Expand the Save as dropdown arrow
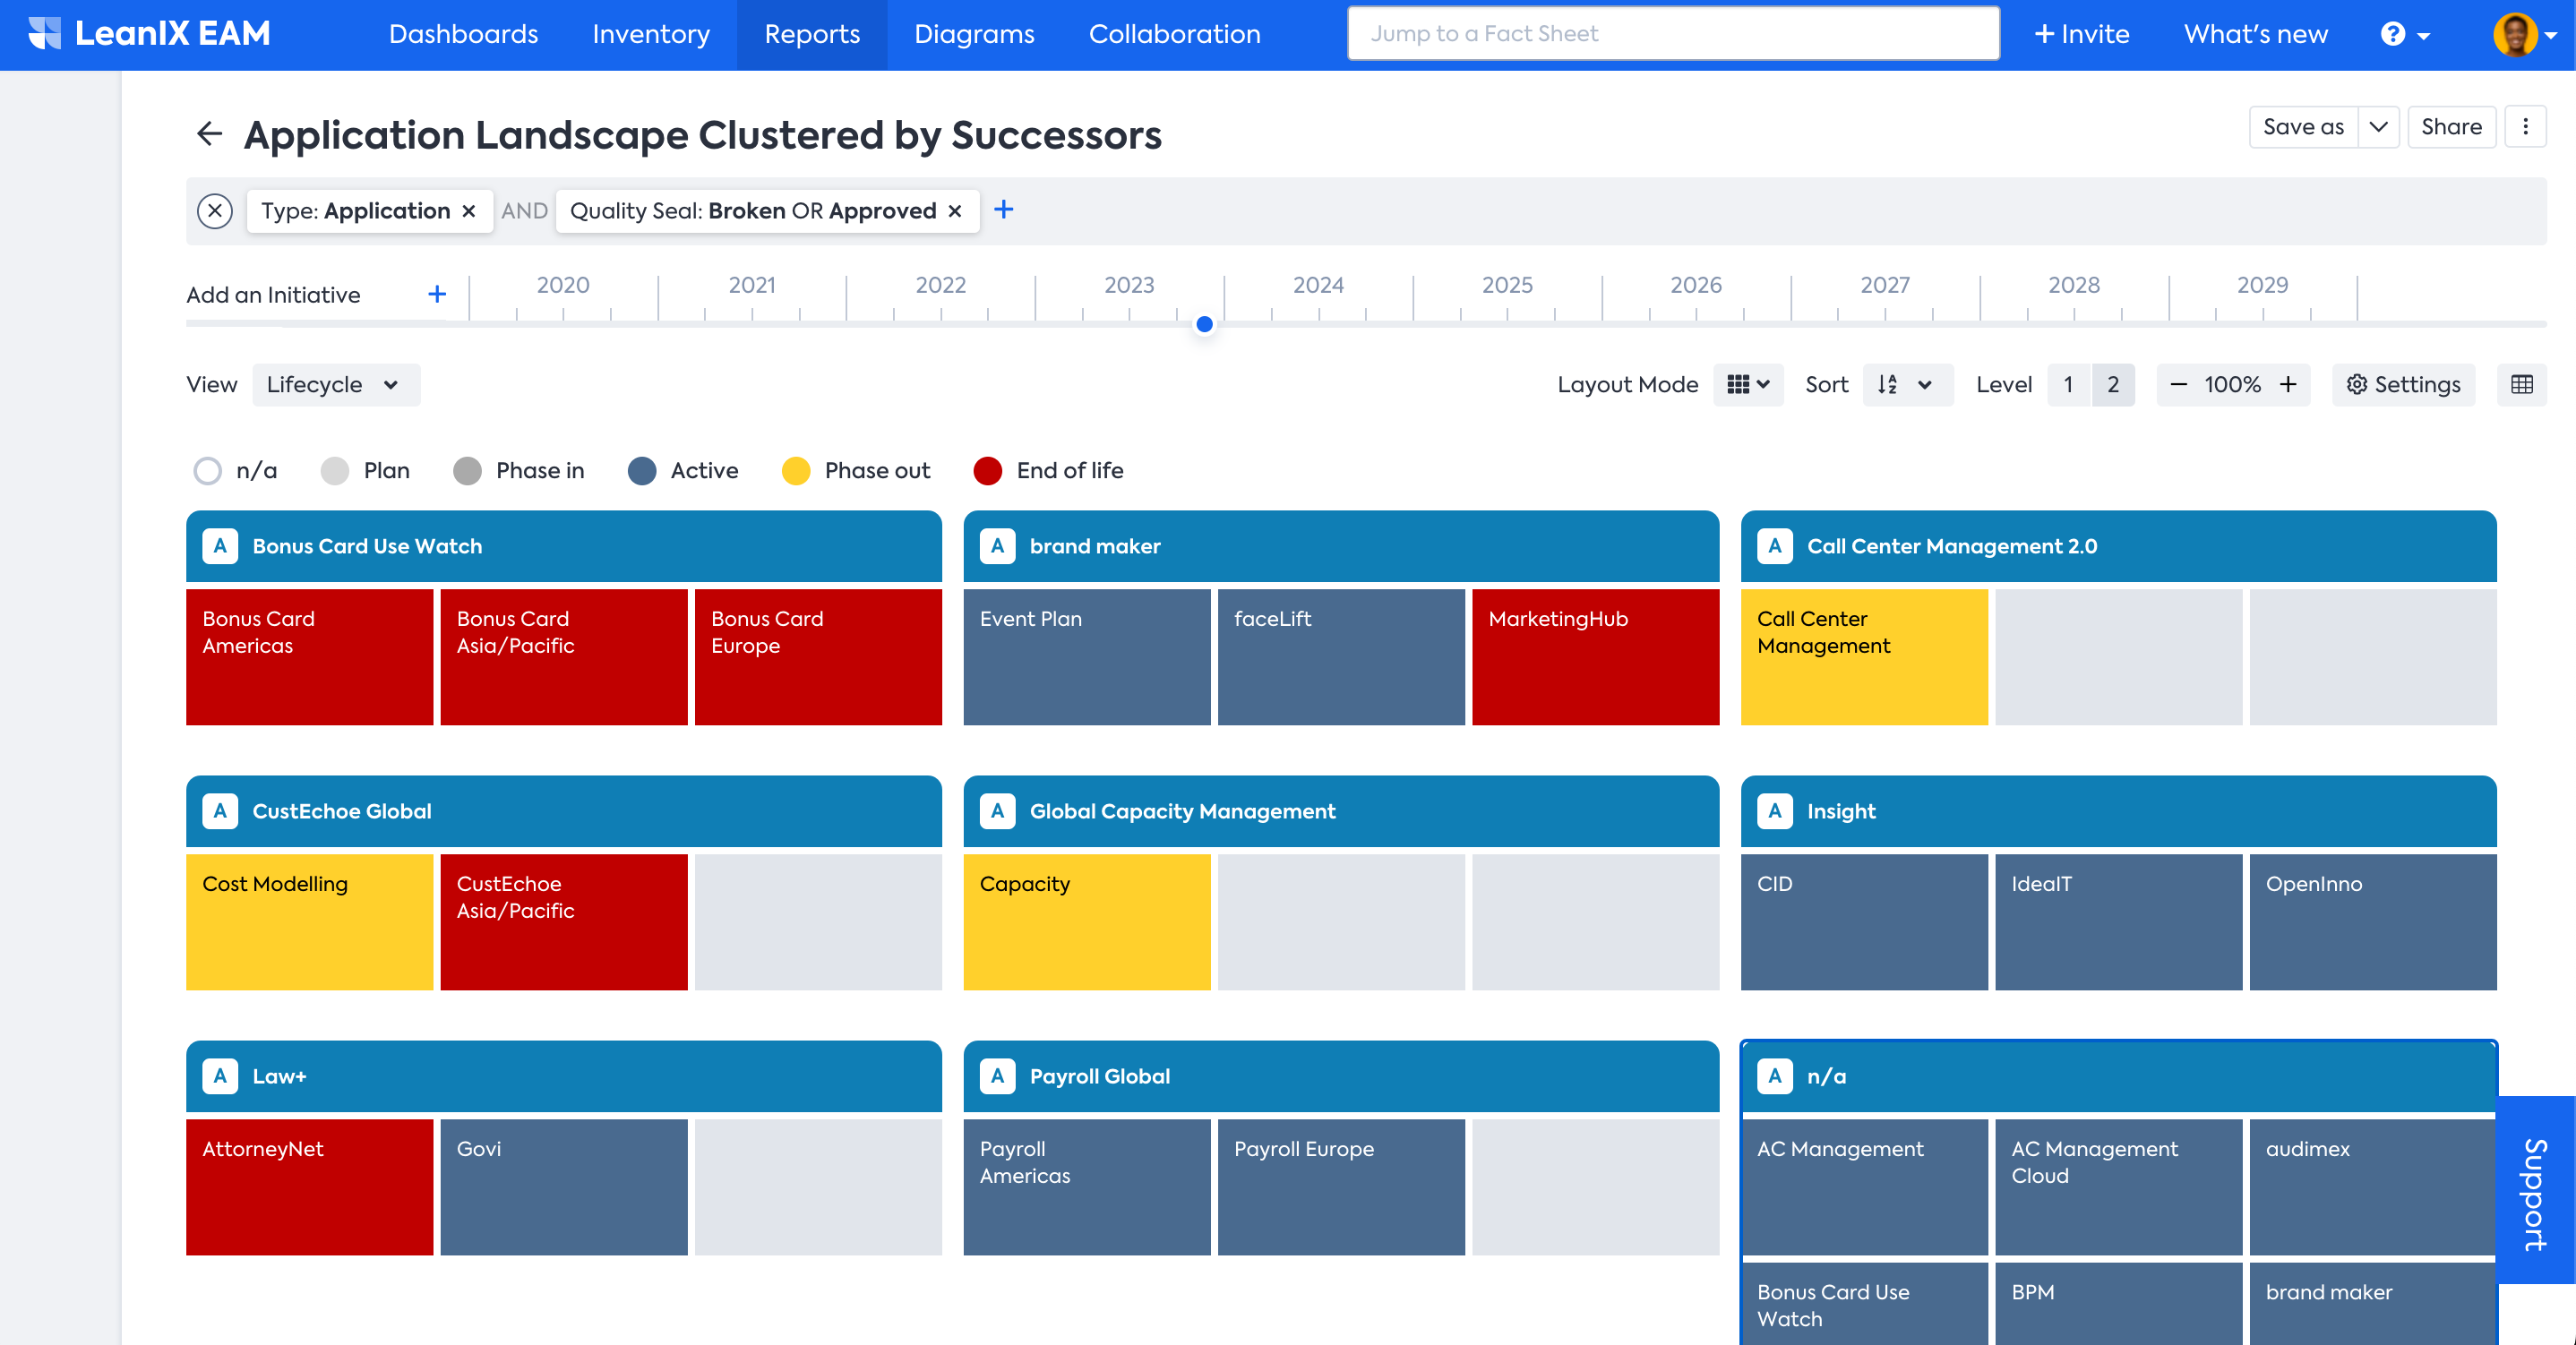The width and height of the screenshot is (2576, 1345). coord(2379,127)
